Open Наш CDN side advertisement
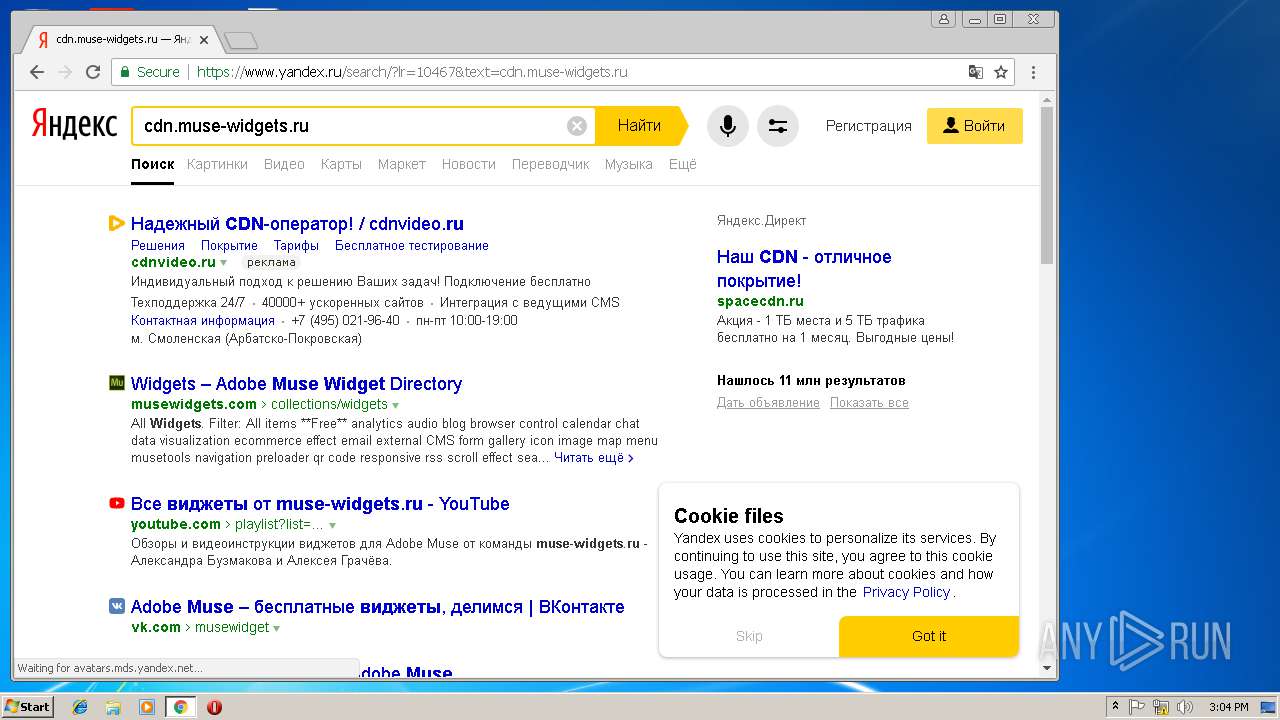1280x720 pixels. pyautogui.click(x=804, y=269)
